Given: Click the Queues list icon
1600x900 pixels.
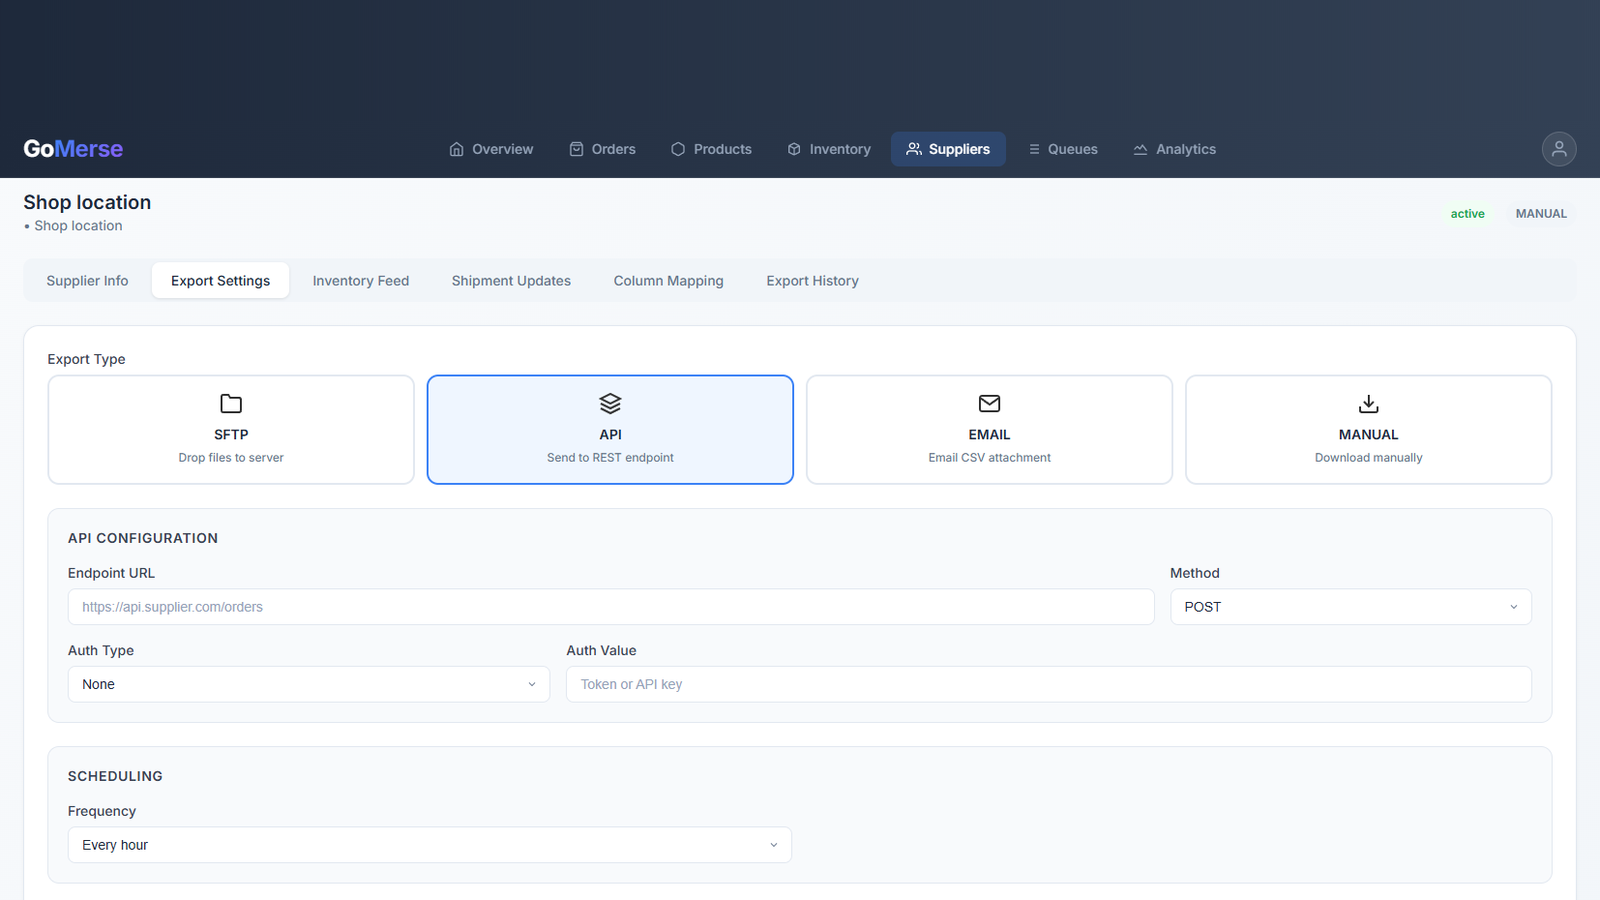Looking at the screenshot, I should tap(1034, 149).
